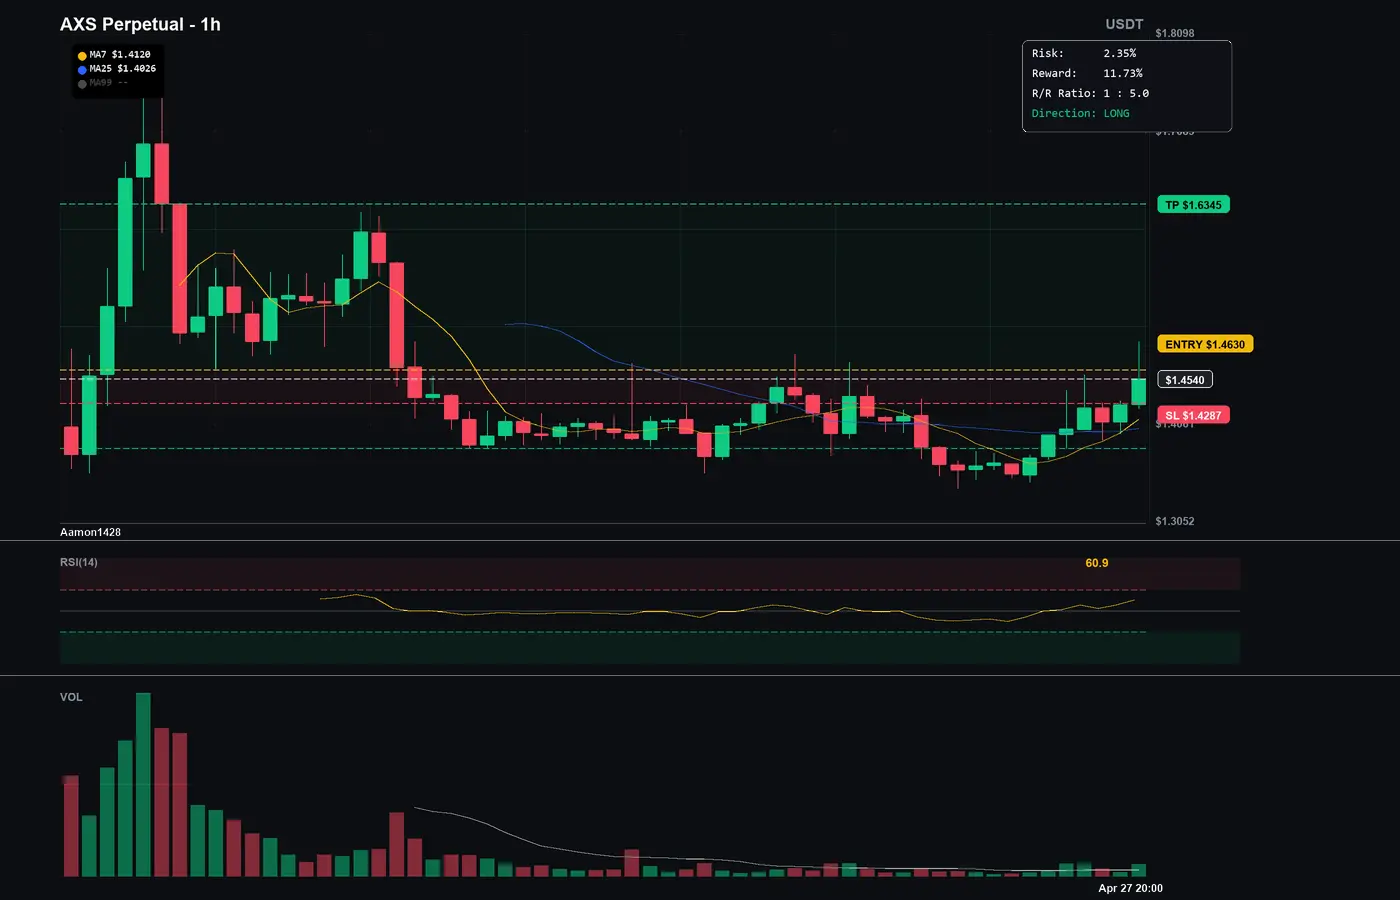
Task: Click the VOL panel label
Action: pyautogui.click(x=71, y=697)
